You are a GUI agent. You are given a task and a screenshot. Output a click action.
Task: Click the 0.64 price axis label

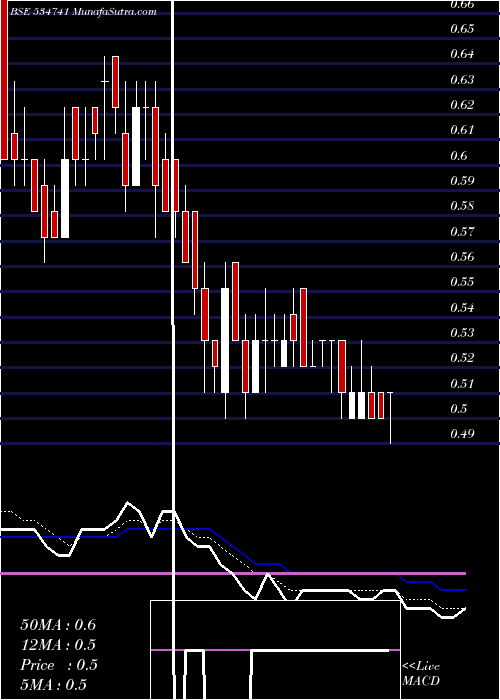pyautogui.click(x=462, y=54)
